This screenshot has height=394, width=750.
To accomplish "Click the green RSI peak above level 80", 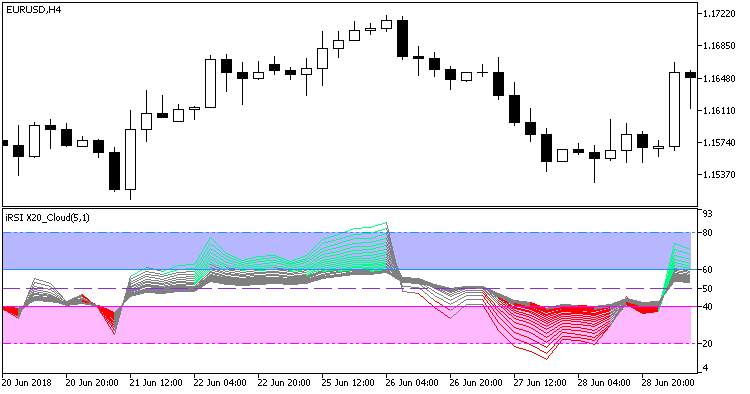I will [386, 224].
